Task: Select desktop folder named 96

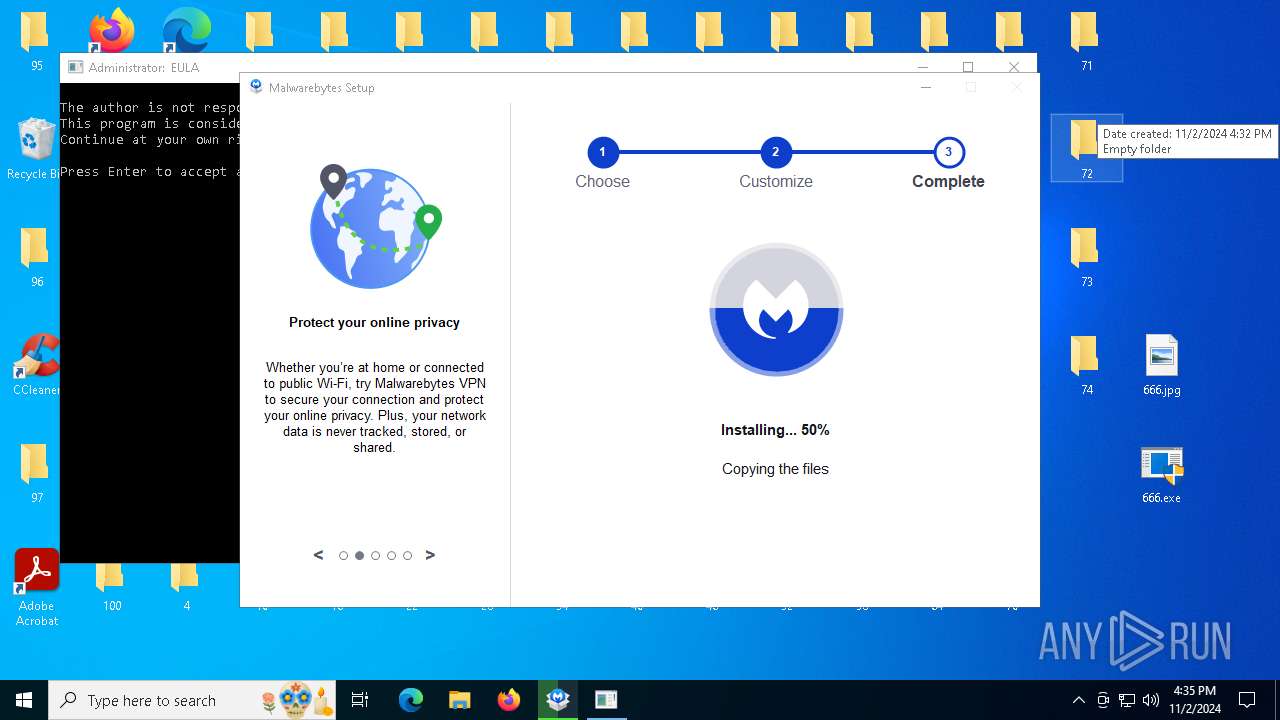Action: click(37, 257)
